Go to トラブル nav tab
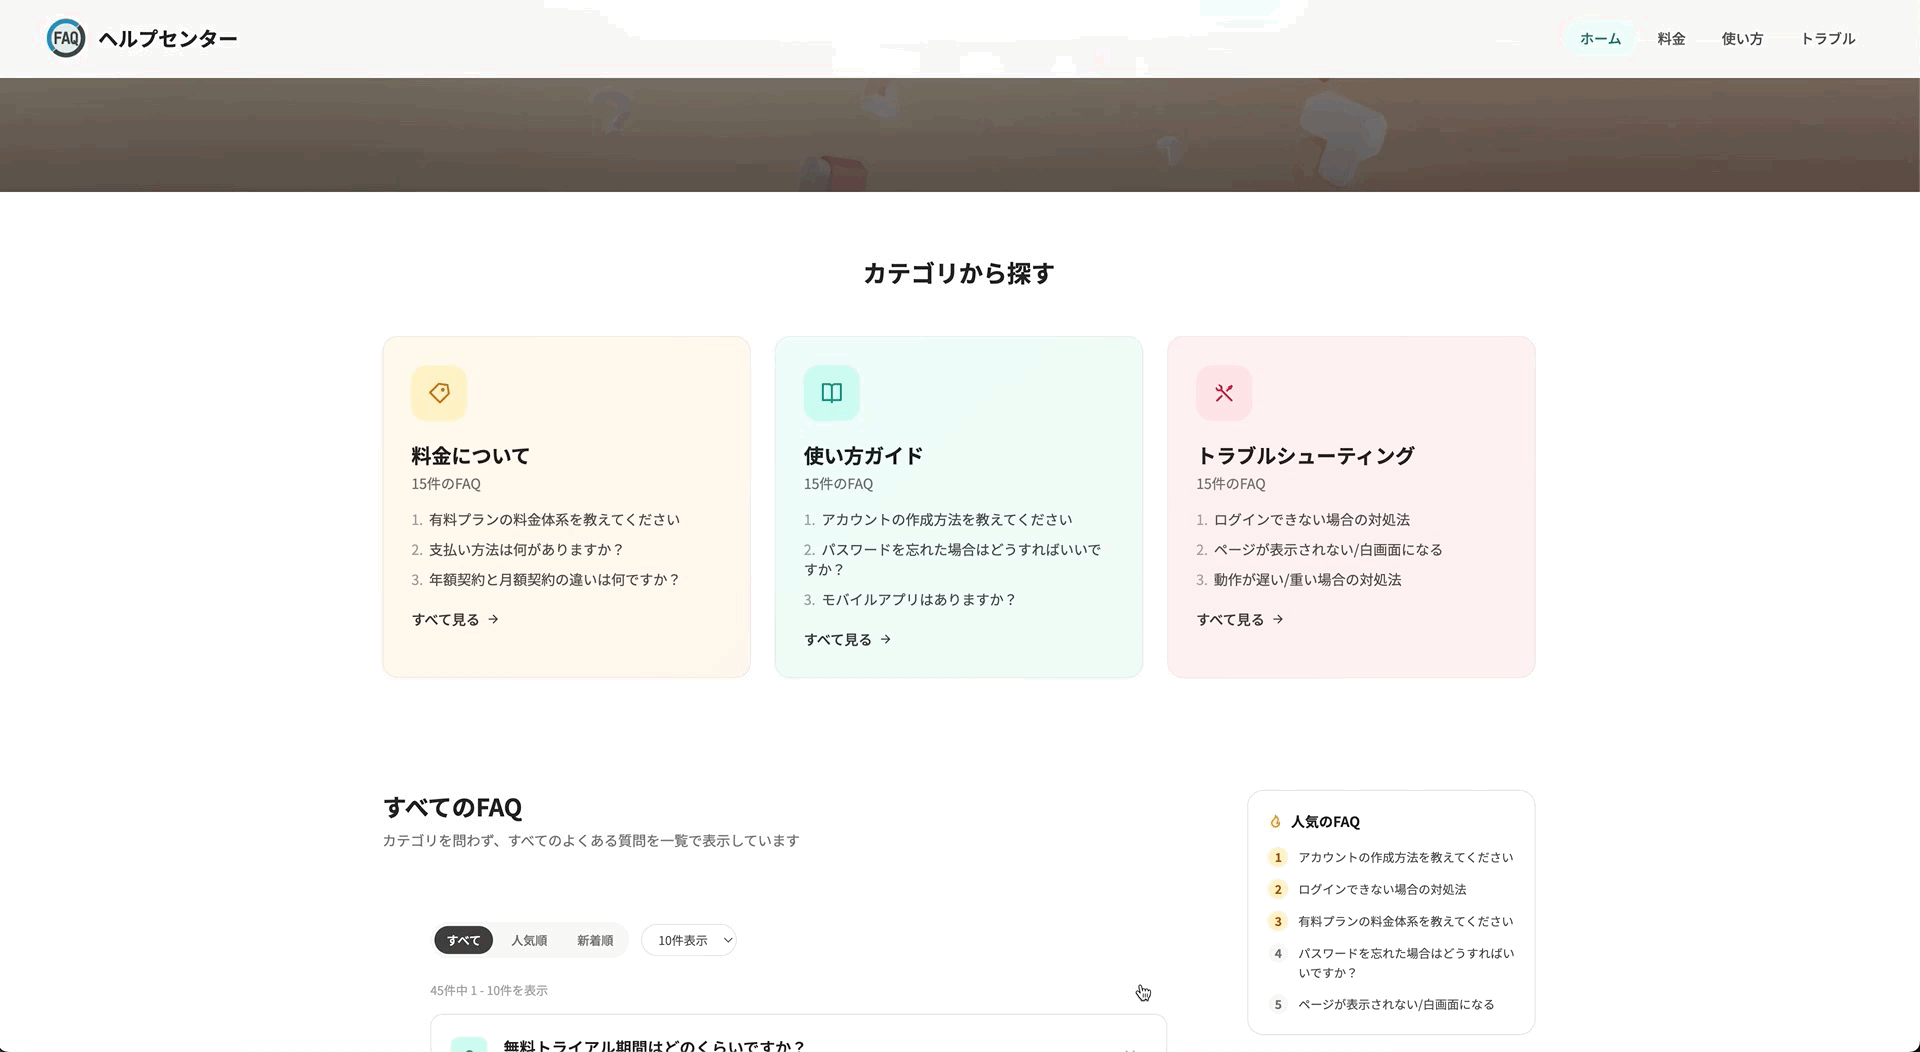Screen dimensions: 1920x1052 coord(1828,39)
